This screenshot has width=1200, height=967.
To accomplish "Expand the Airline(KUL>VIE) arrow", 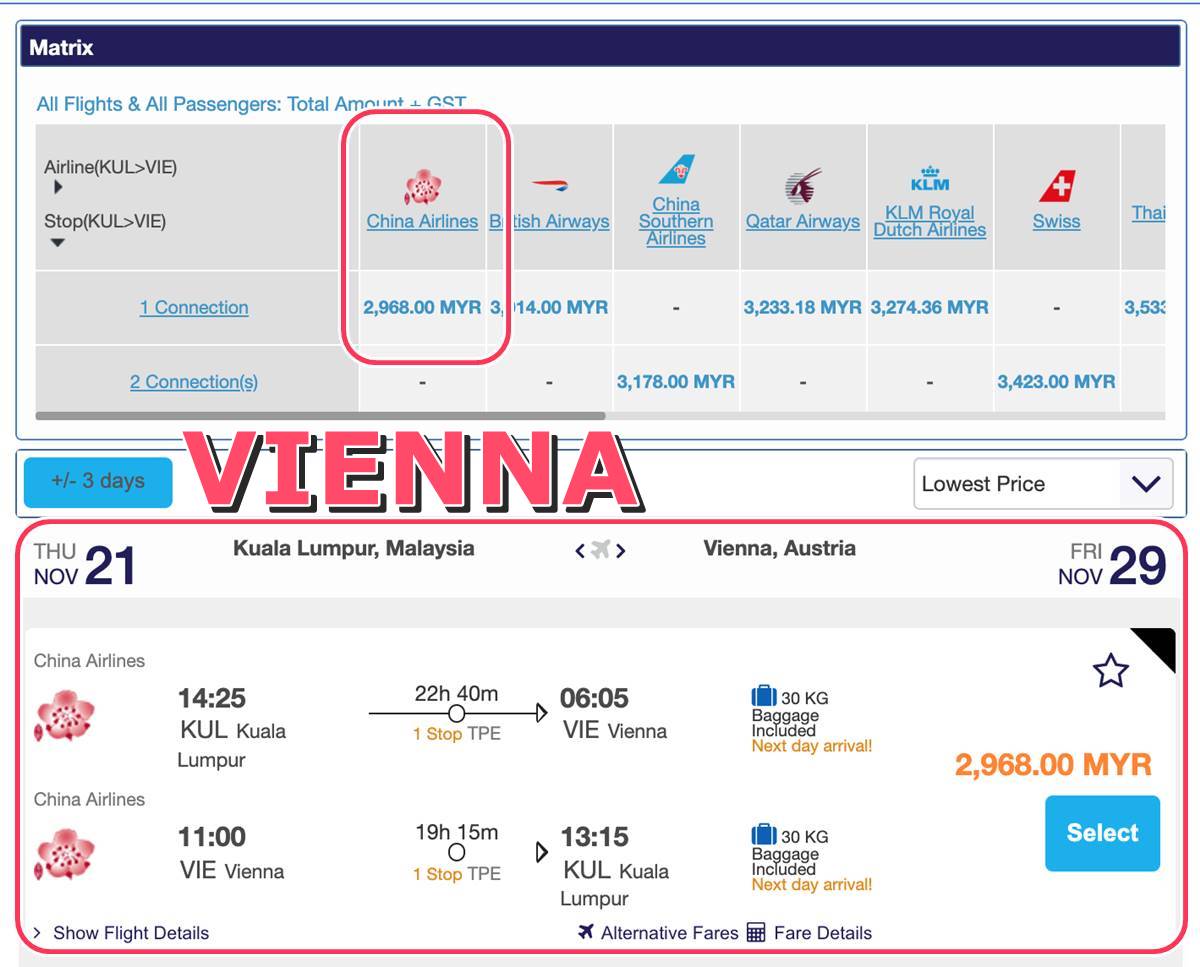I will [58, 187].
